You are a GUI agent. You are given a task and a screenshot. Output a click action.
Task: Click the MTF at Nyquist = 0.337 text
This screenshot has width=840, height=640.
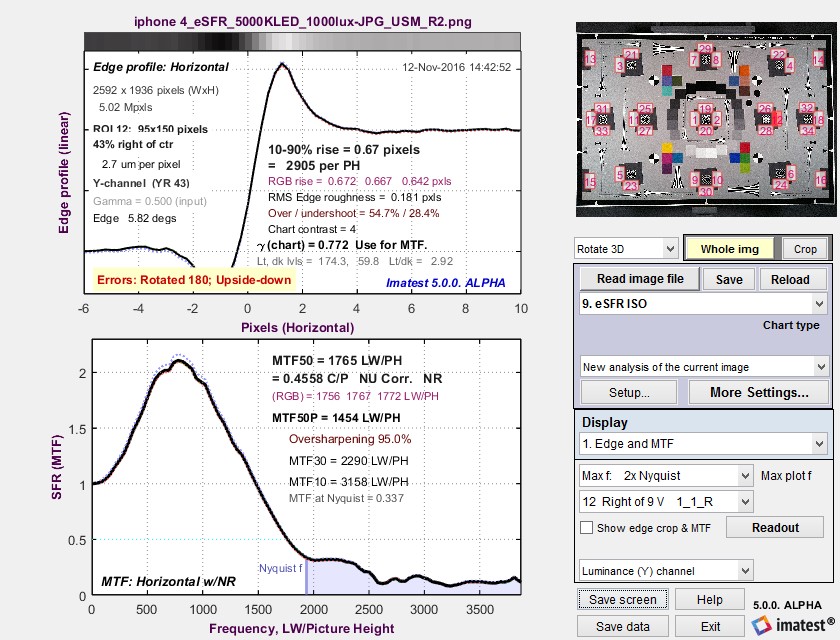click(x=346, y=498)
